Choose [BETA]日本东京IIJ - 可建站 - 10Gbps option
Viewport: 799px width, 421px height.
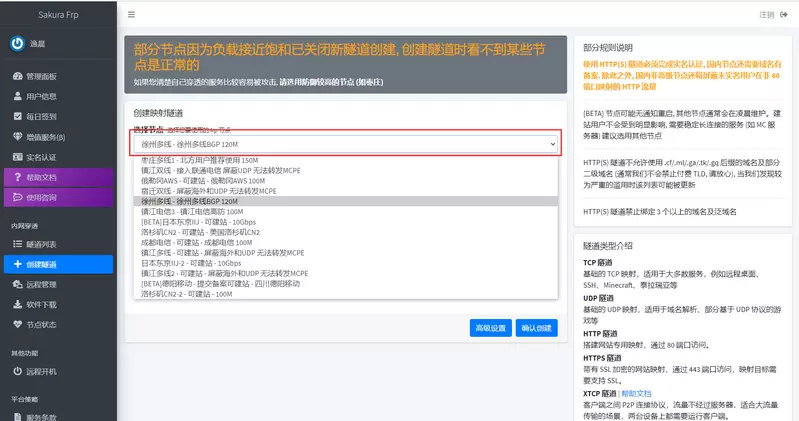(x=345, y=222)
